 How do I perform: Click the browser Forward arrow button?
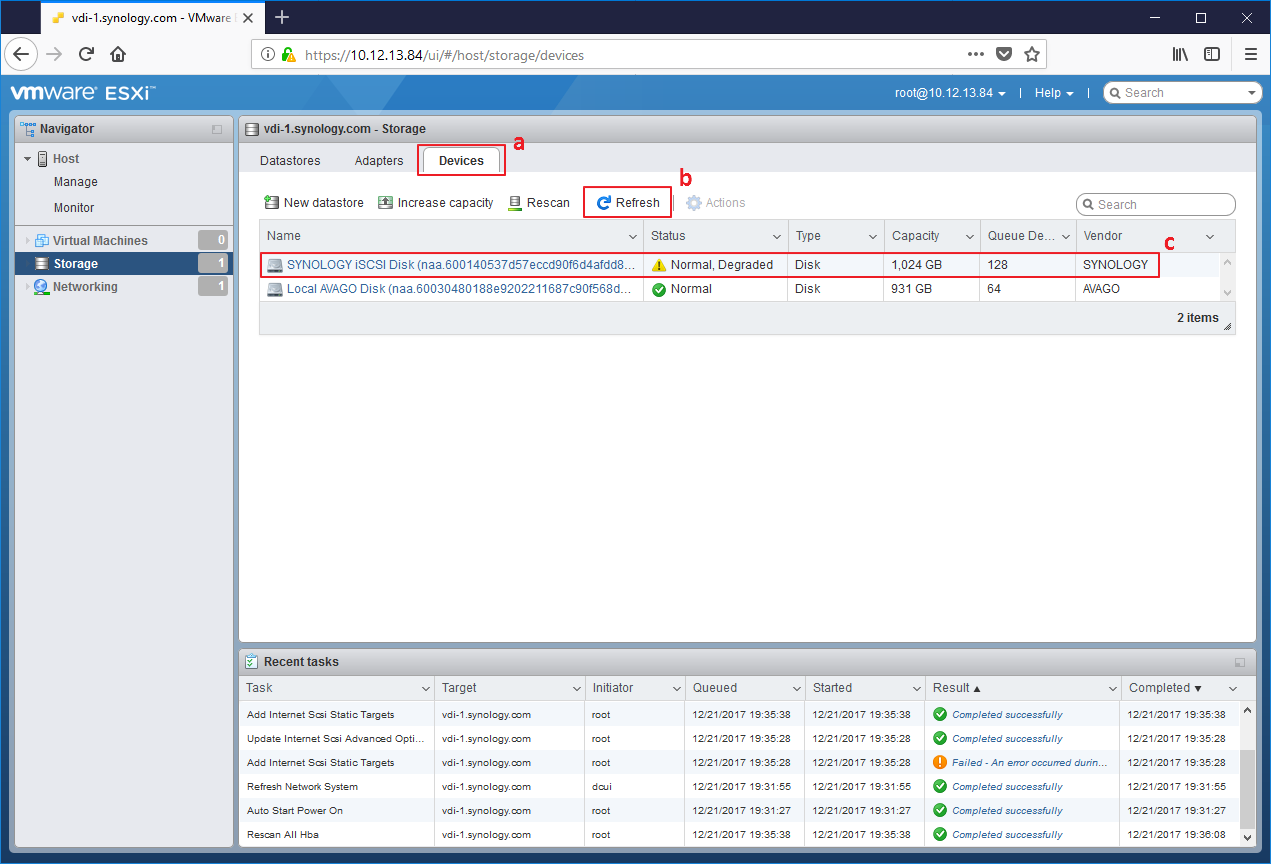(x=54, y=54)
